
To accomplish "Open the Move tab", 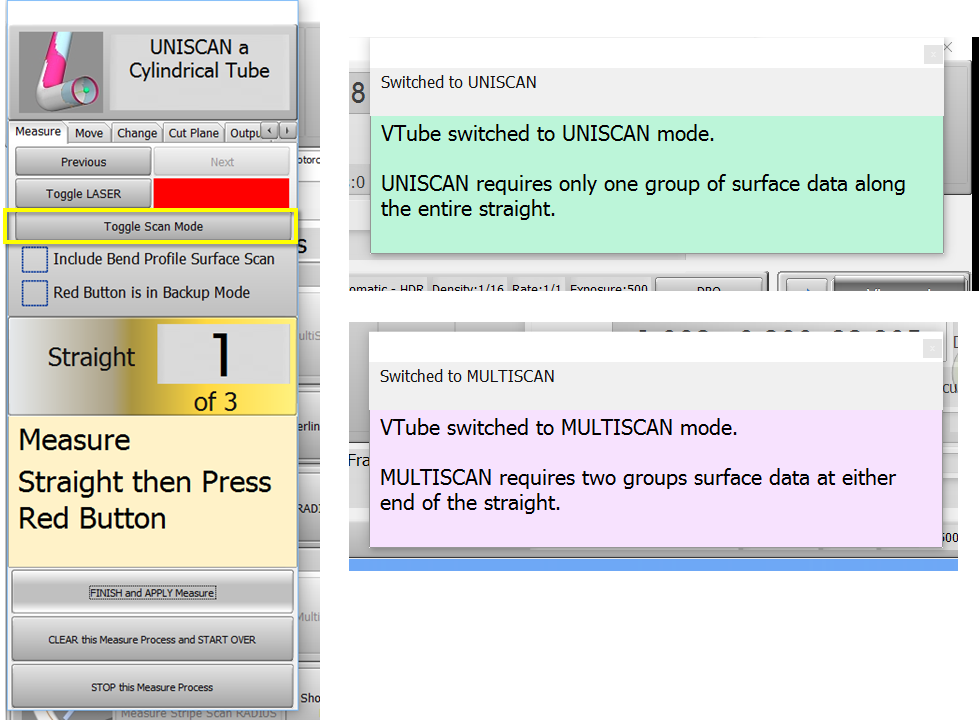I will tap(89, 133).
